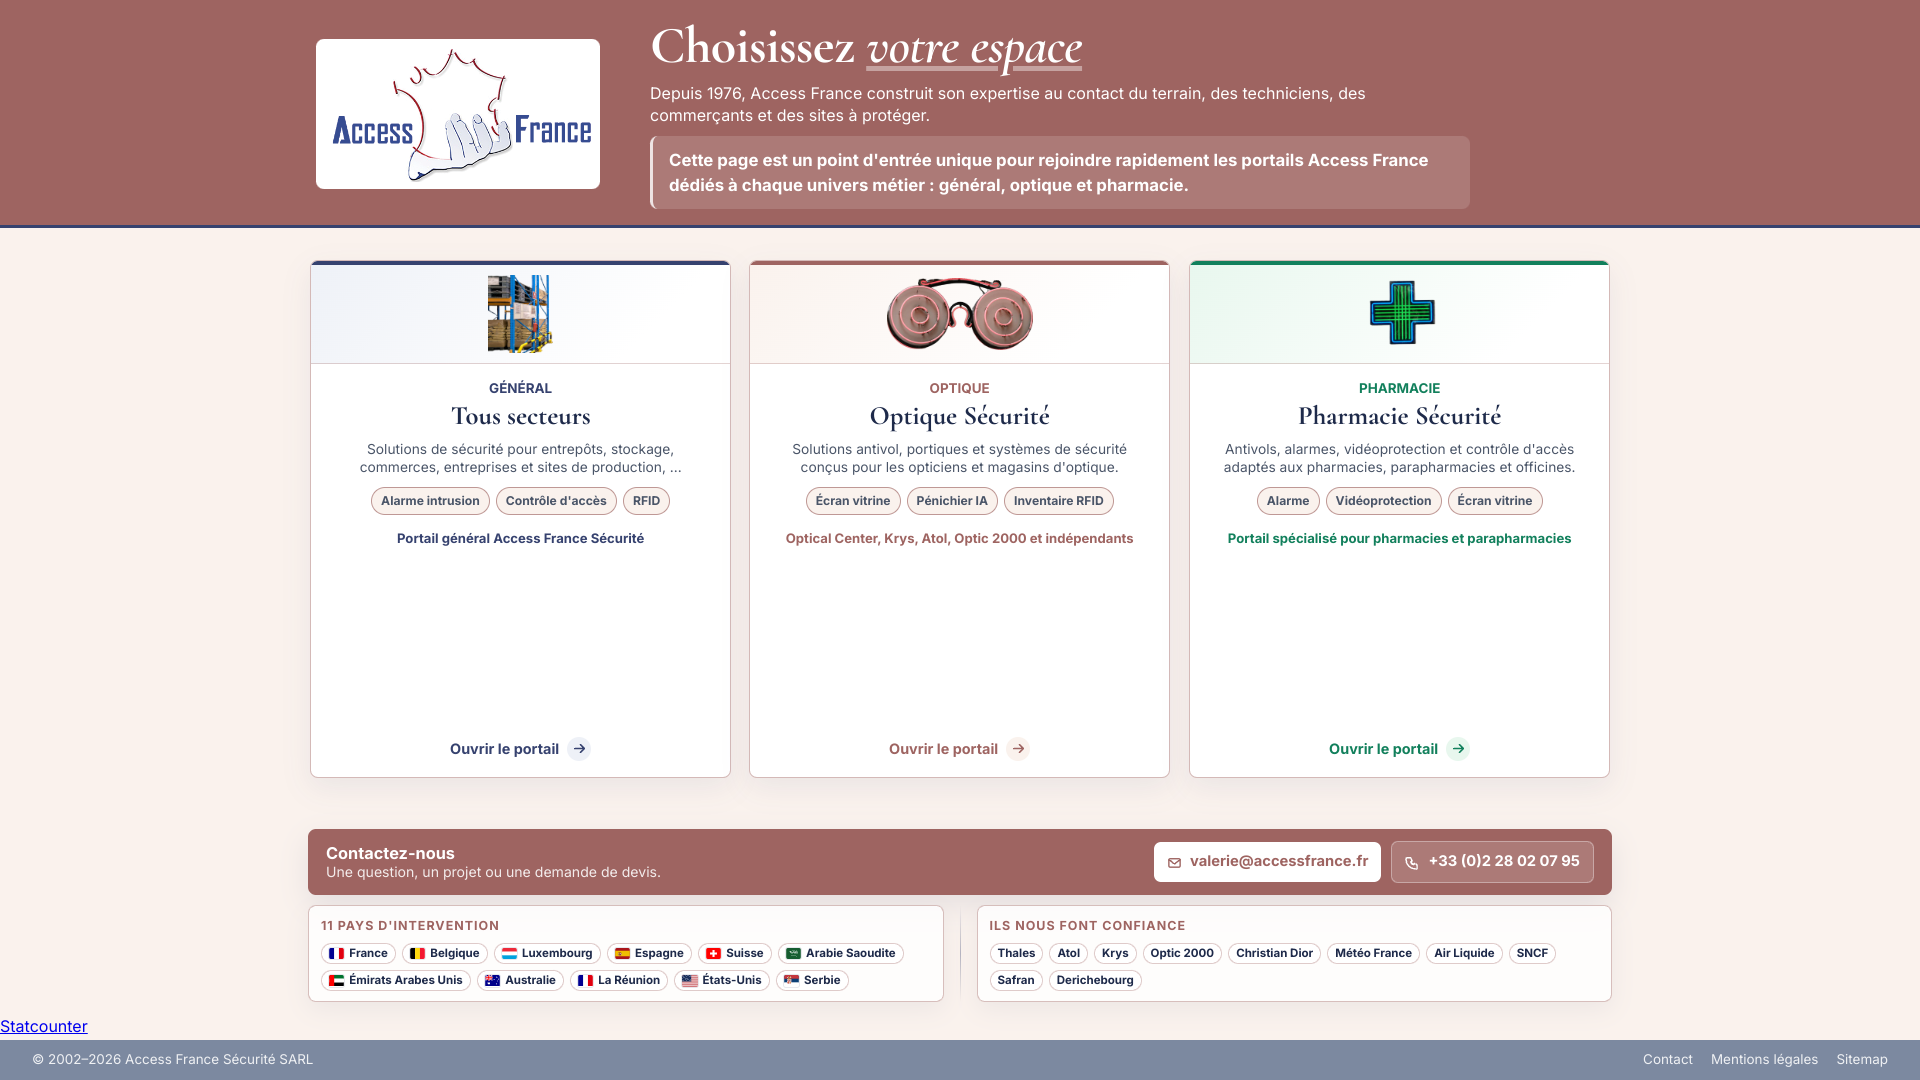Click the Émirats Arabes Unis country chip
Image resolution: width=1920 pixels, height=1080 pixels.
[396, 981]
